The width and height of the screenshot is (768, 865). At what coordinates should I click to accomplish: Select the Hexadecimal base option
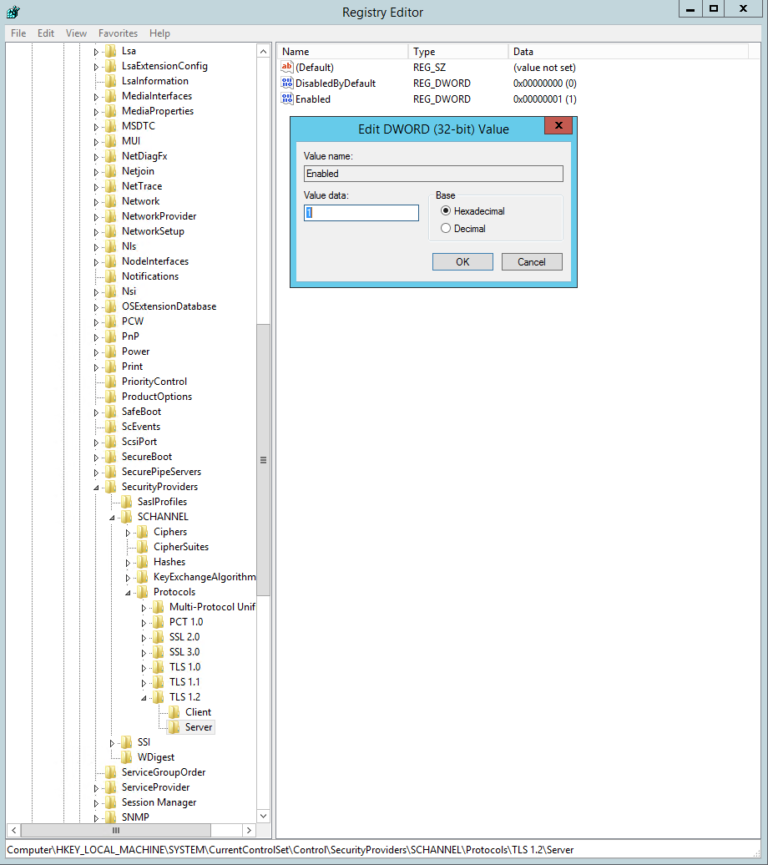(x=446, y=211)
